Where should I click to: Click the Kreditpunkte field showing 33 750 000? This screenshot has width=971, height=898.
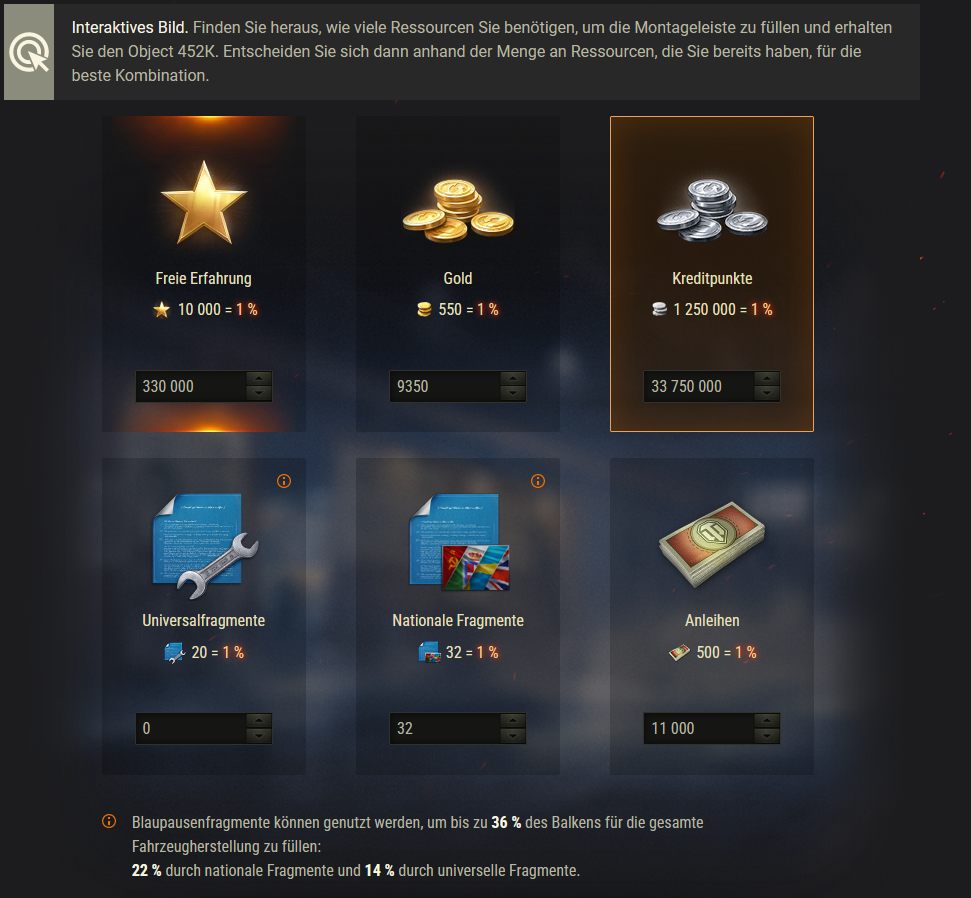pyautogui.click(x=699, y=386)
